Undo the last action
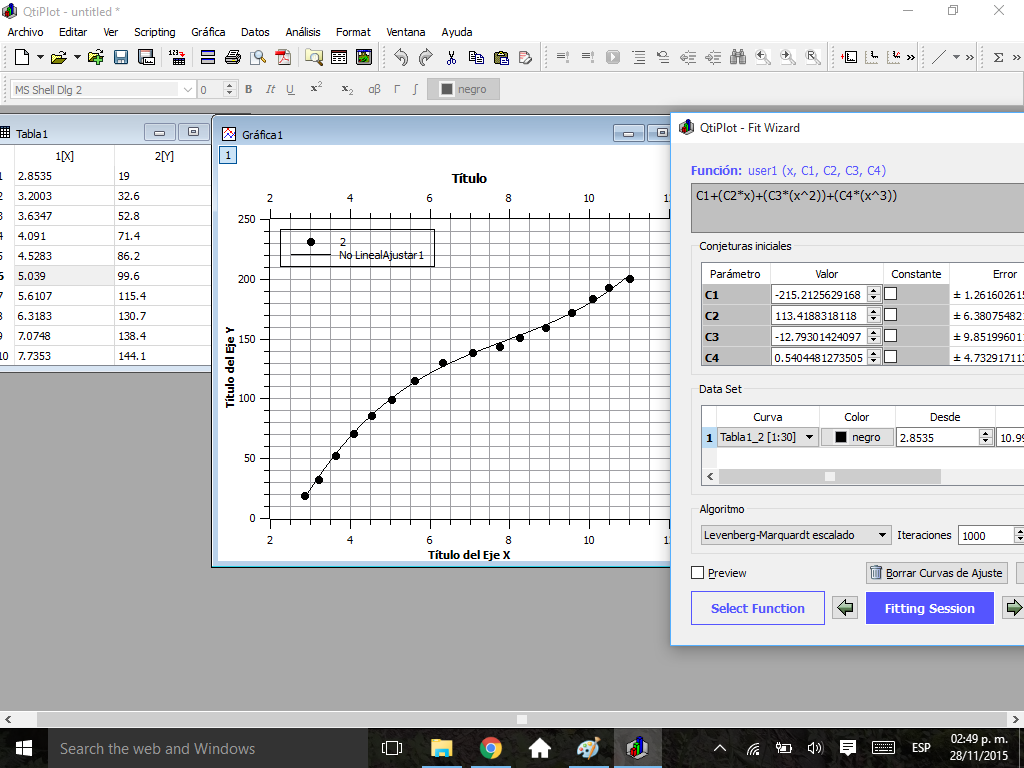The image size is (1024, 768). pyautogui.click(x=401, y=57)
